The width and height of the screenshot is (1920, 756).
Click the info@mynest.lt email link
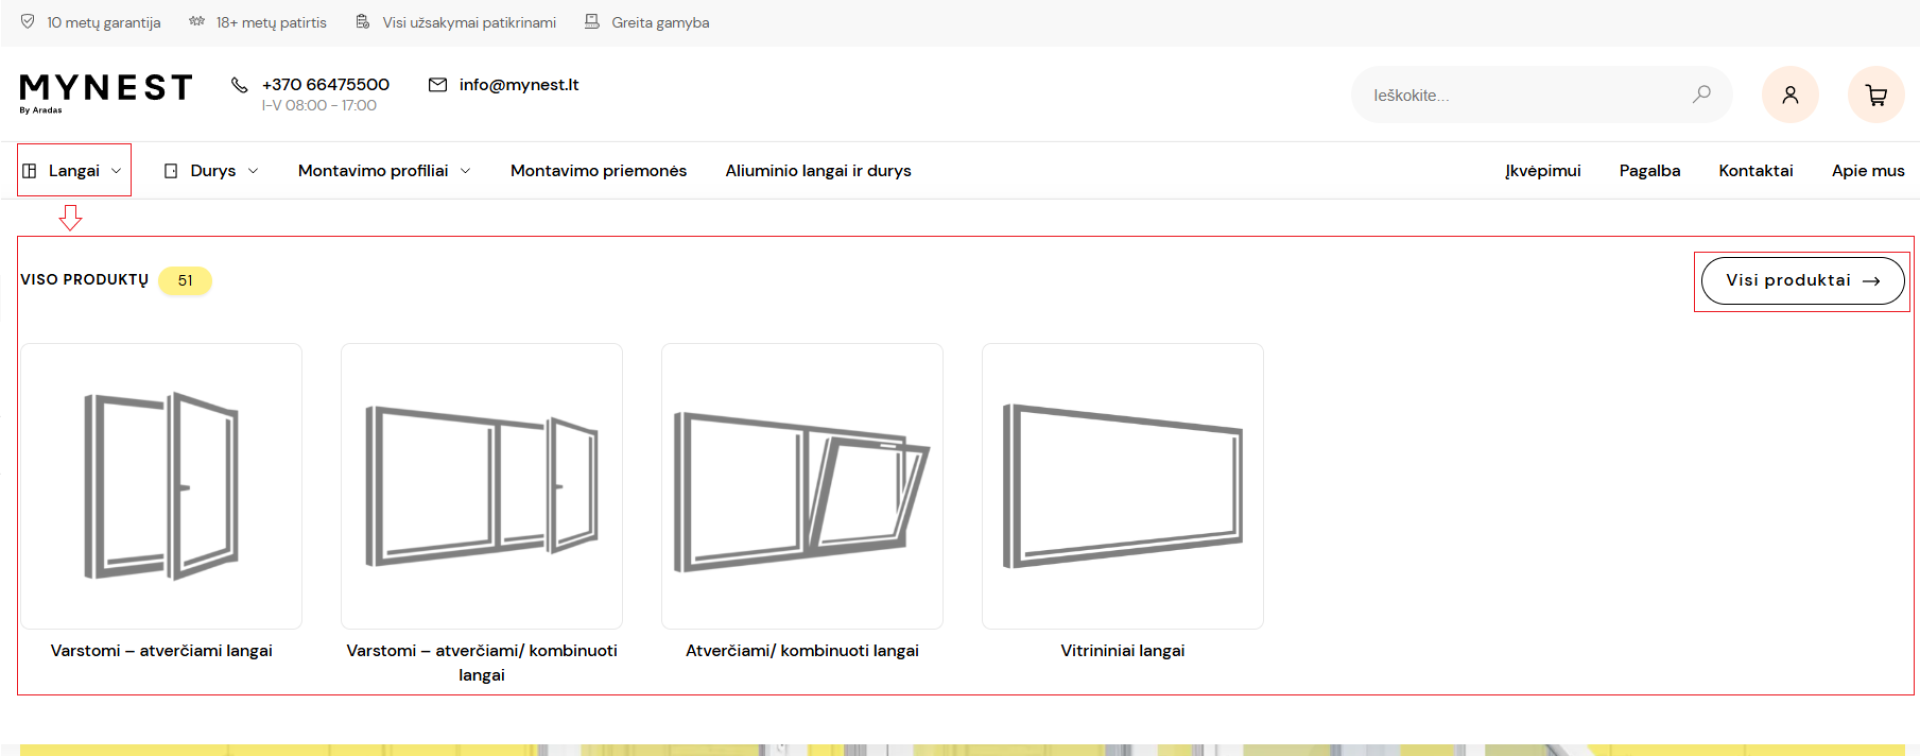tap(519, 85)
